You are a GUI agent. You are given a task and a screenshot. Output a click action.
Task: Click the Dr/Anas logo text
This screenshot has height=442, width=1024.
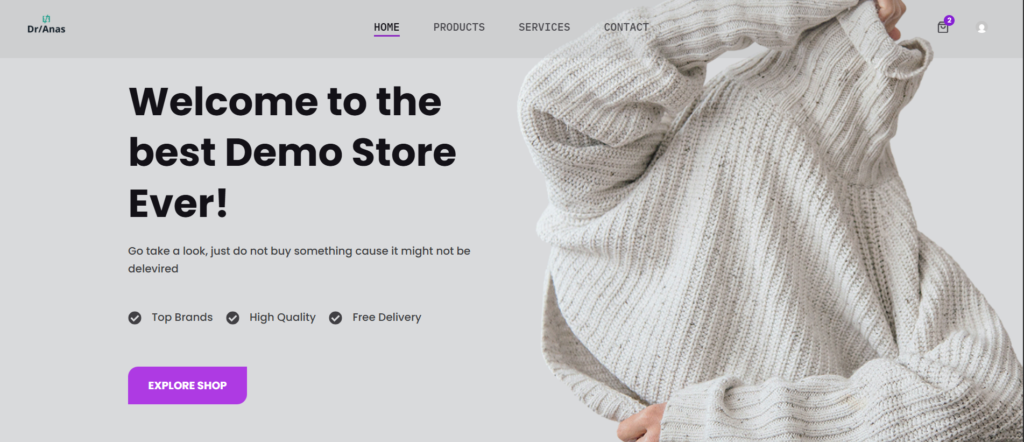point(46,29)
